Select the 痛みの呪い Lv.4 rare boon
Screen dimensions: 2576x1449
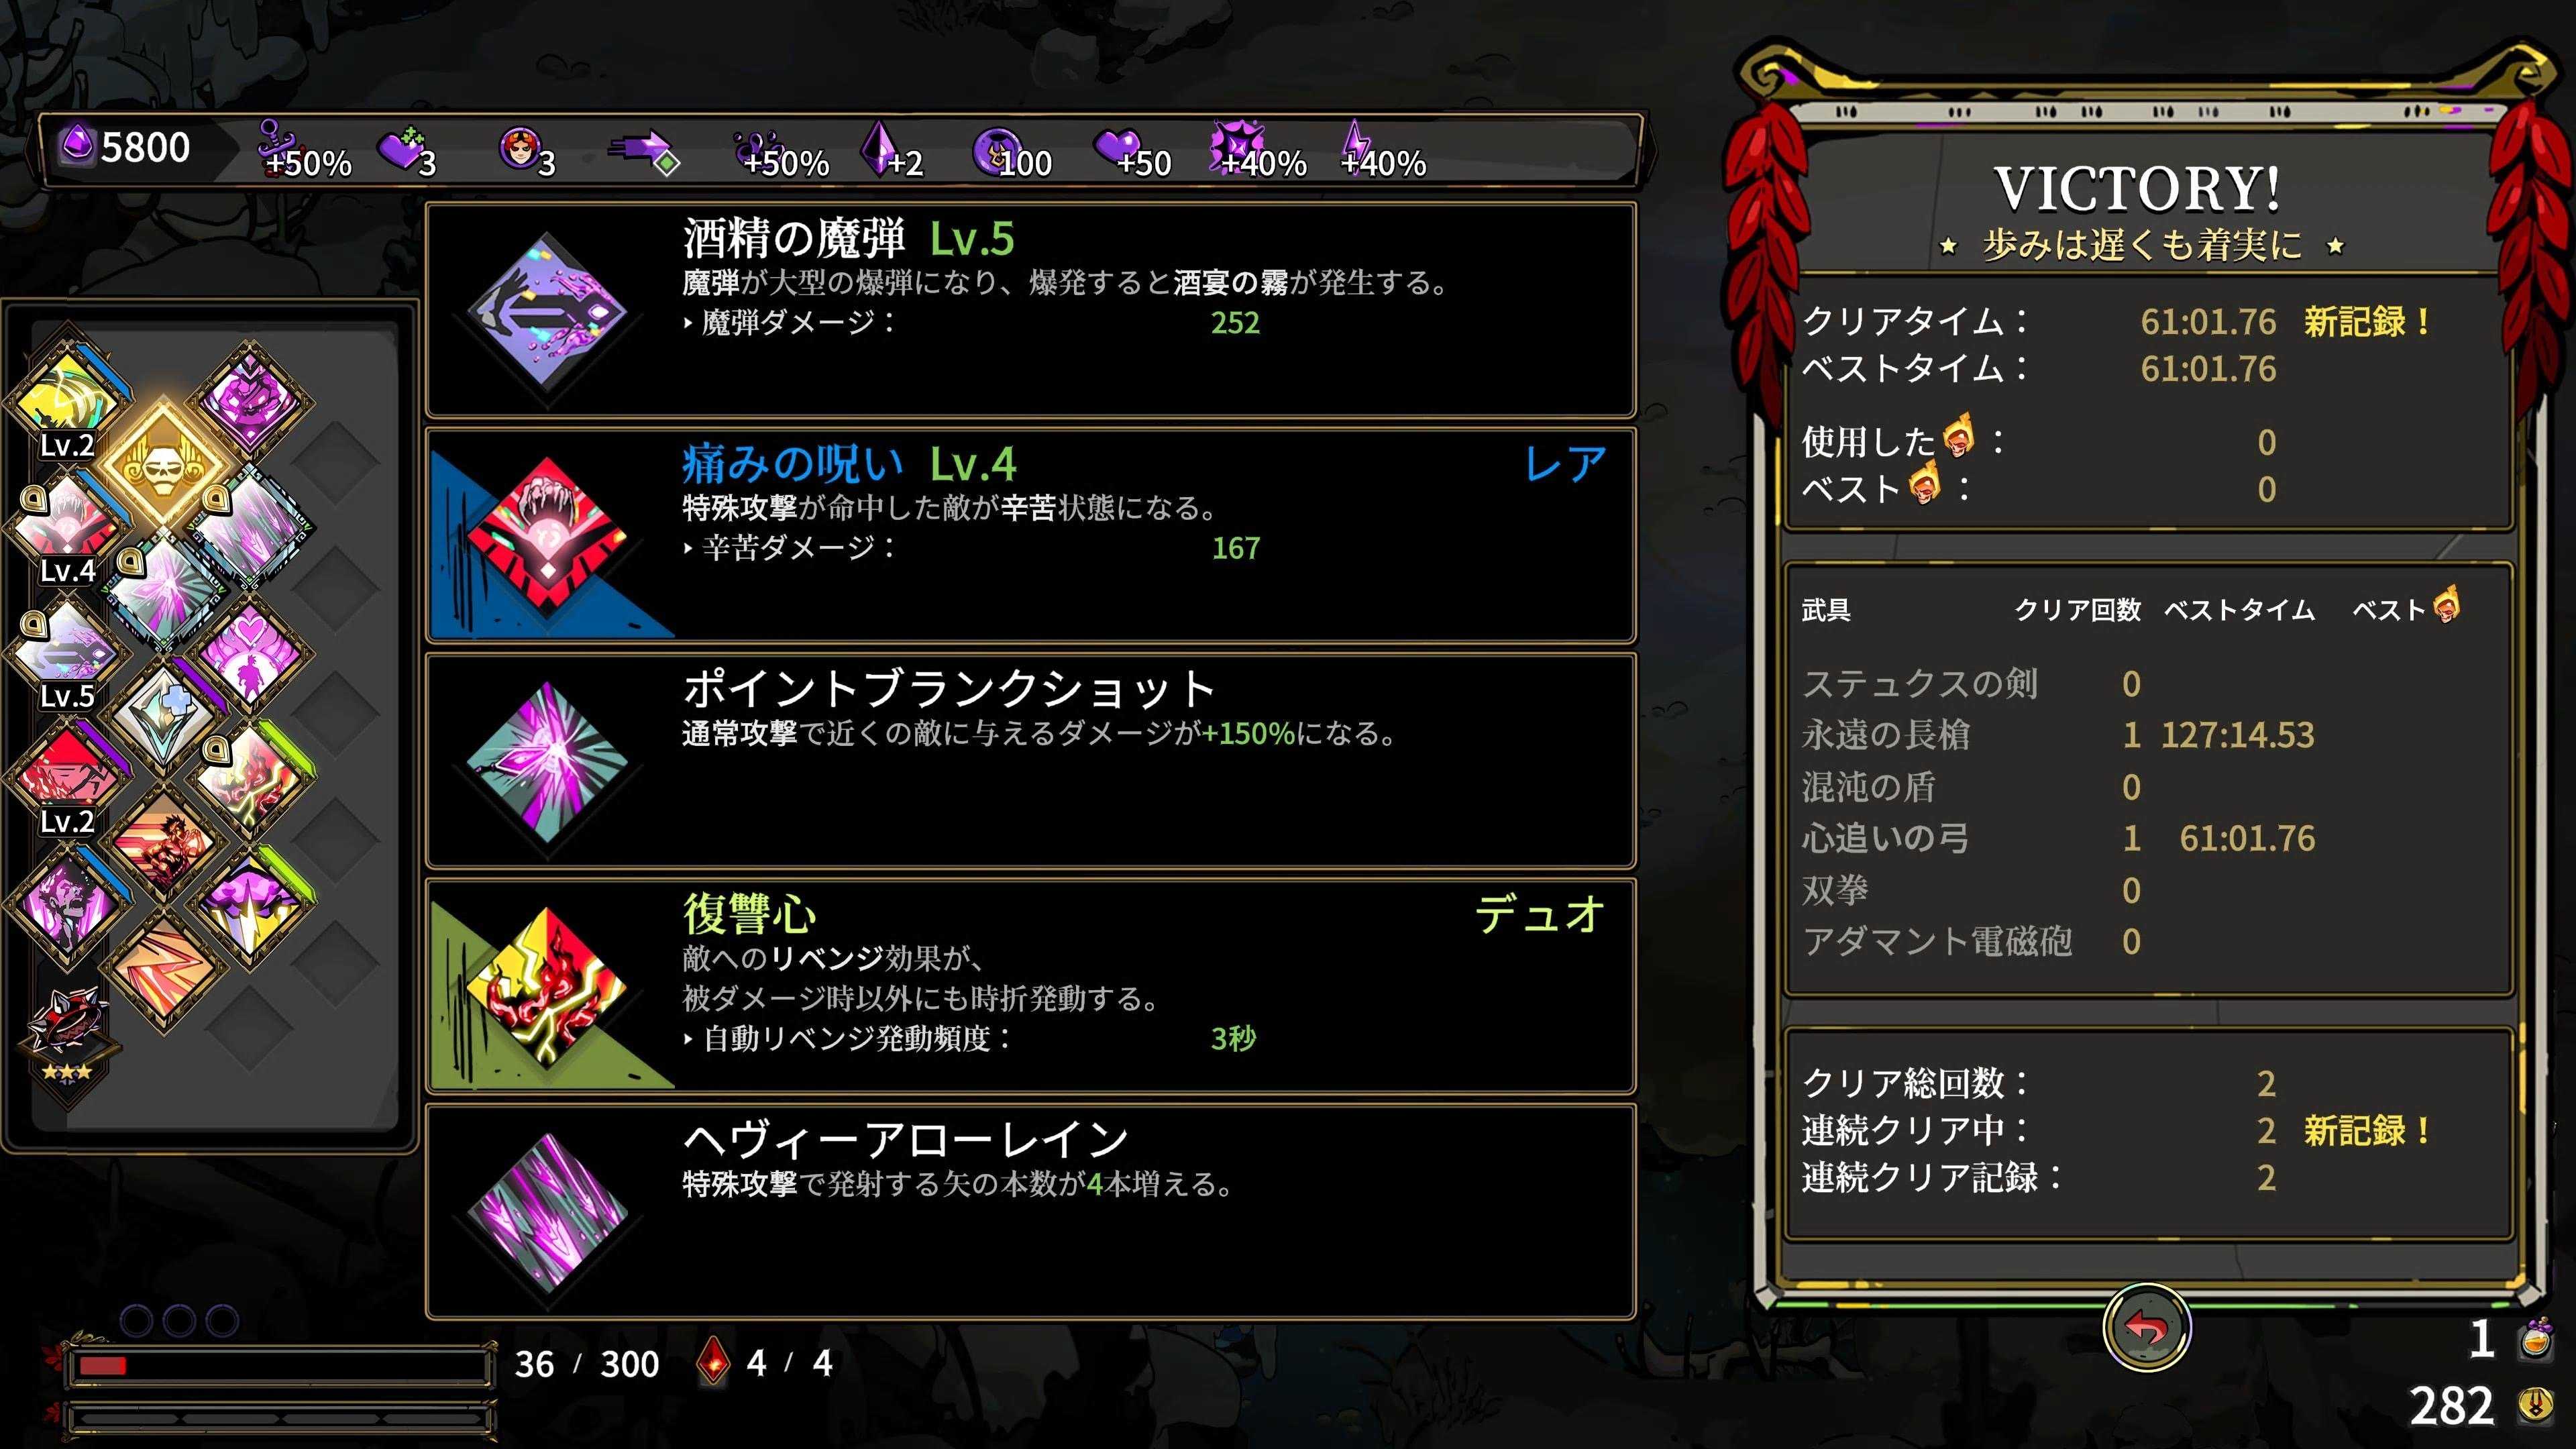[x=1031, y=535]
